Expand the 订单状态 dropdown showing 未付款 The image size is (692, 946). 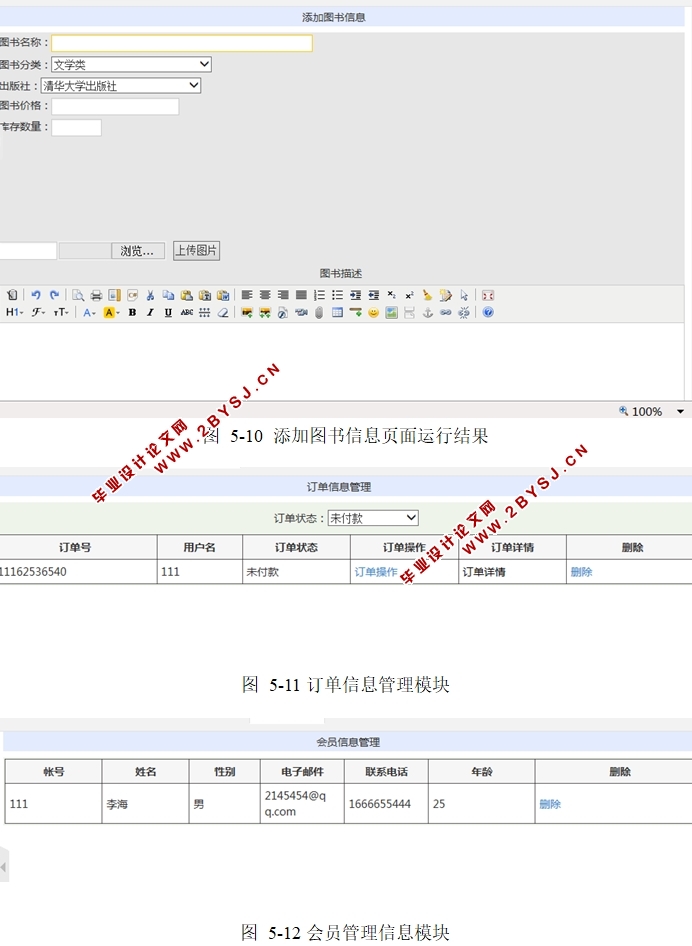(x=373, y=518)
